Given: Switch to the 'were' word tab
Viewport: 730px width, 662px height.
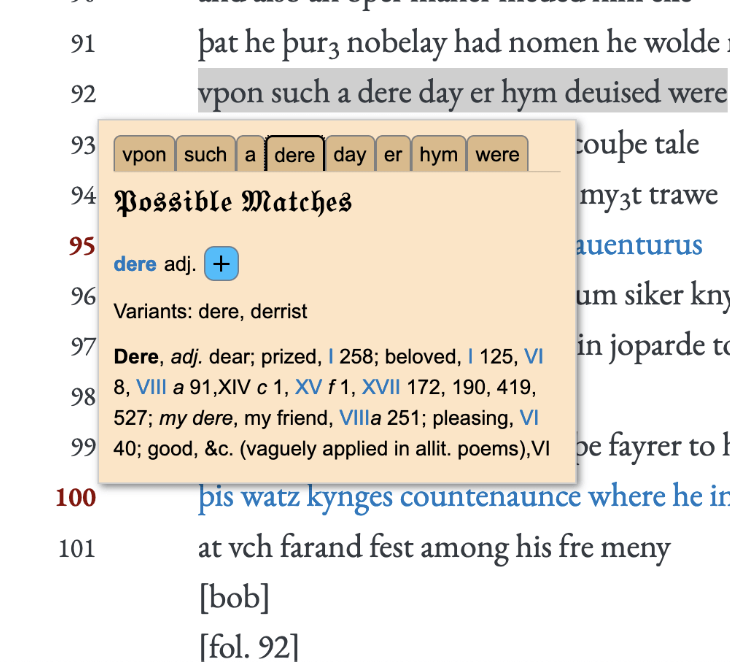Looking at the screenshot, I should (x=497, y=155).
